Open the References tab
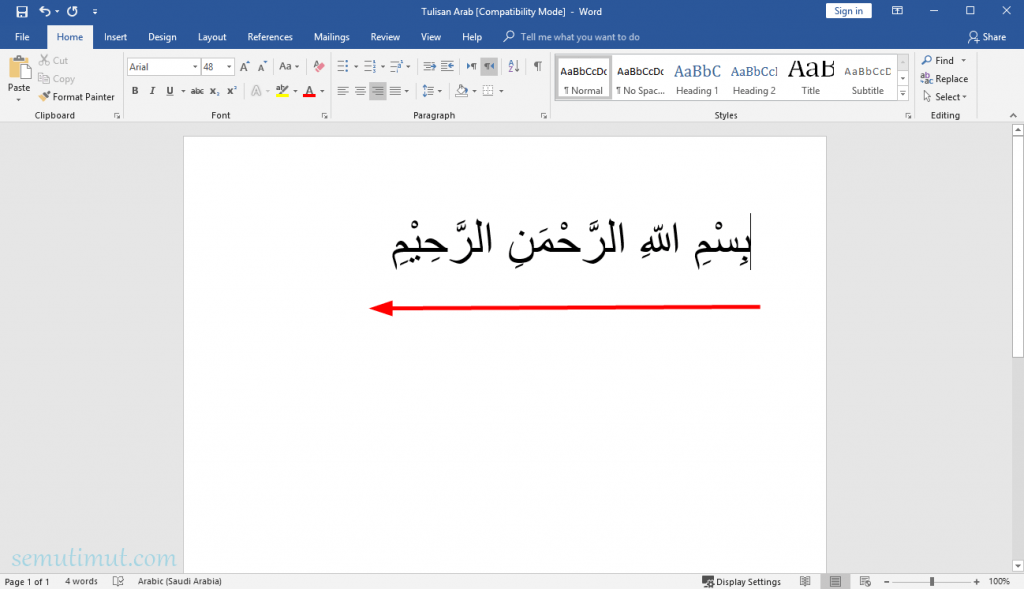Screen dimensions: 1024x589 pyautogui.click(x=270, y=36)
